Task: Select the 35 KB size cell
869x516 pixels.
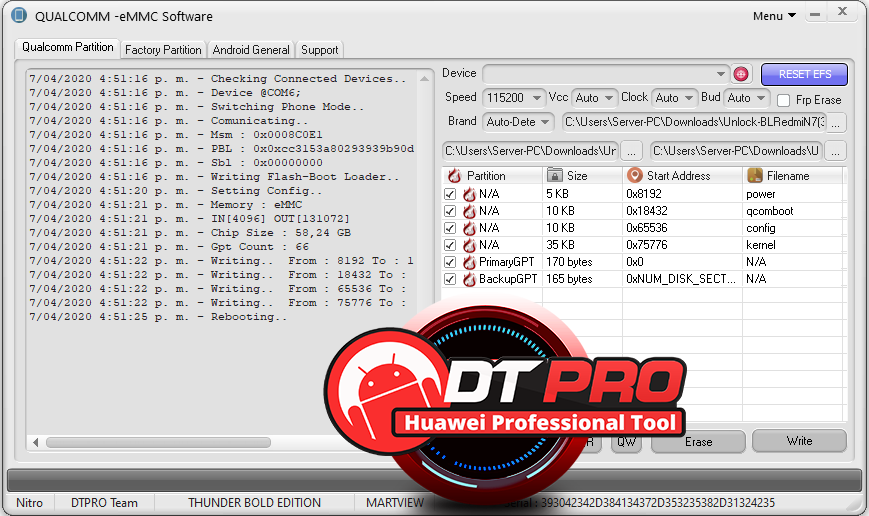Action: pyautogui.click(x=582, y=245)
